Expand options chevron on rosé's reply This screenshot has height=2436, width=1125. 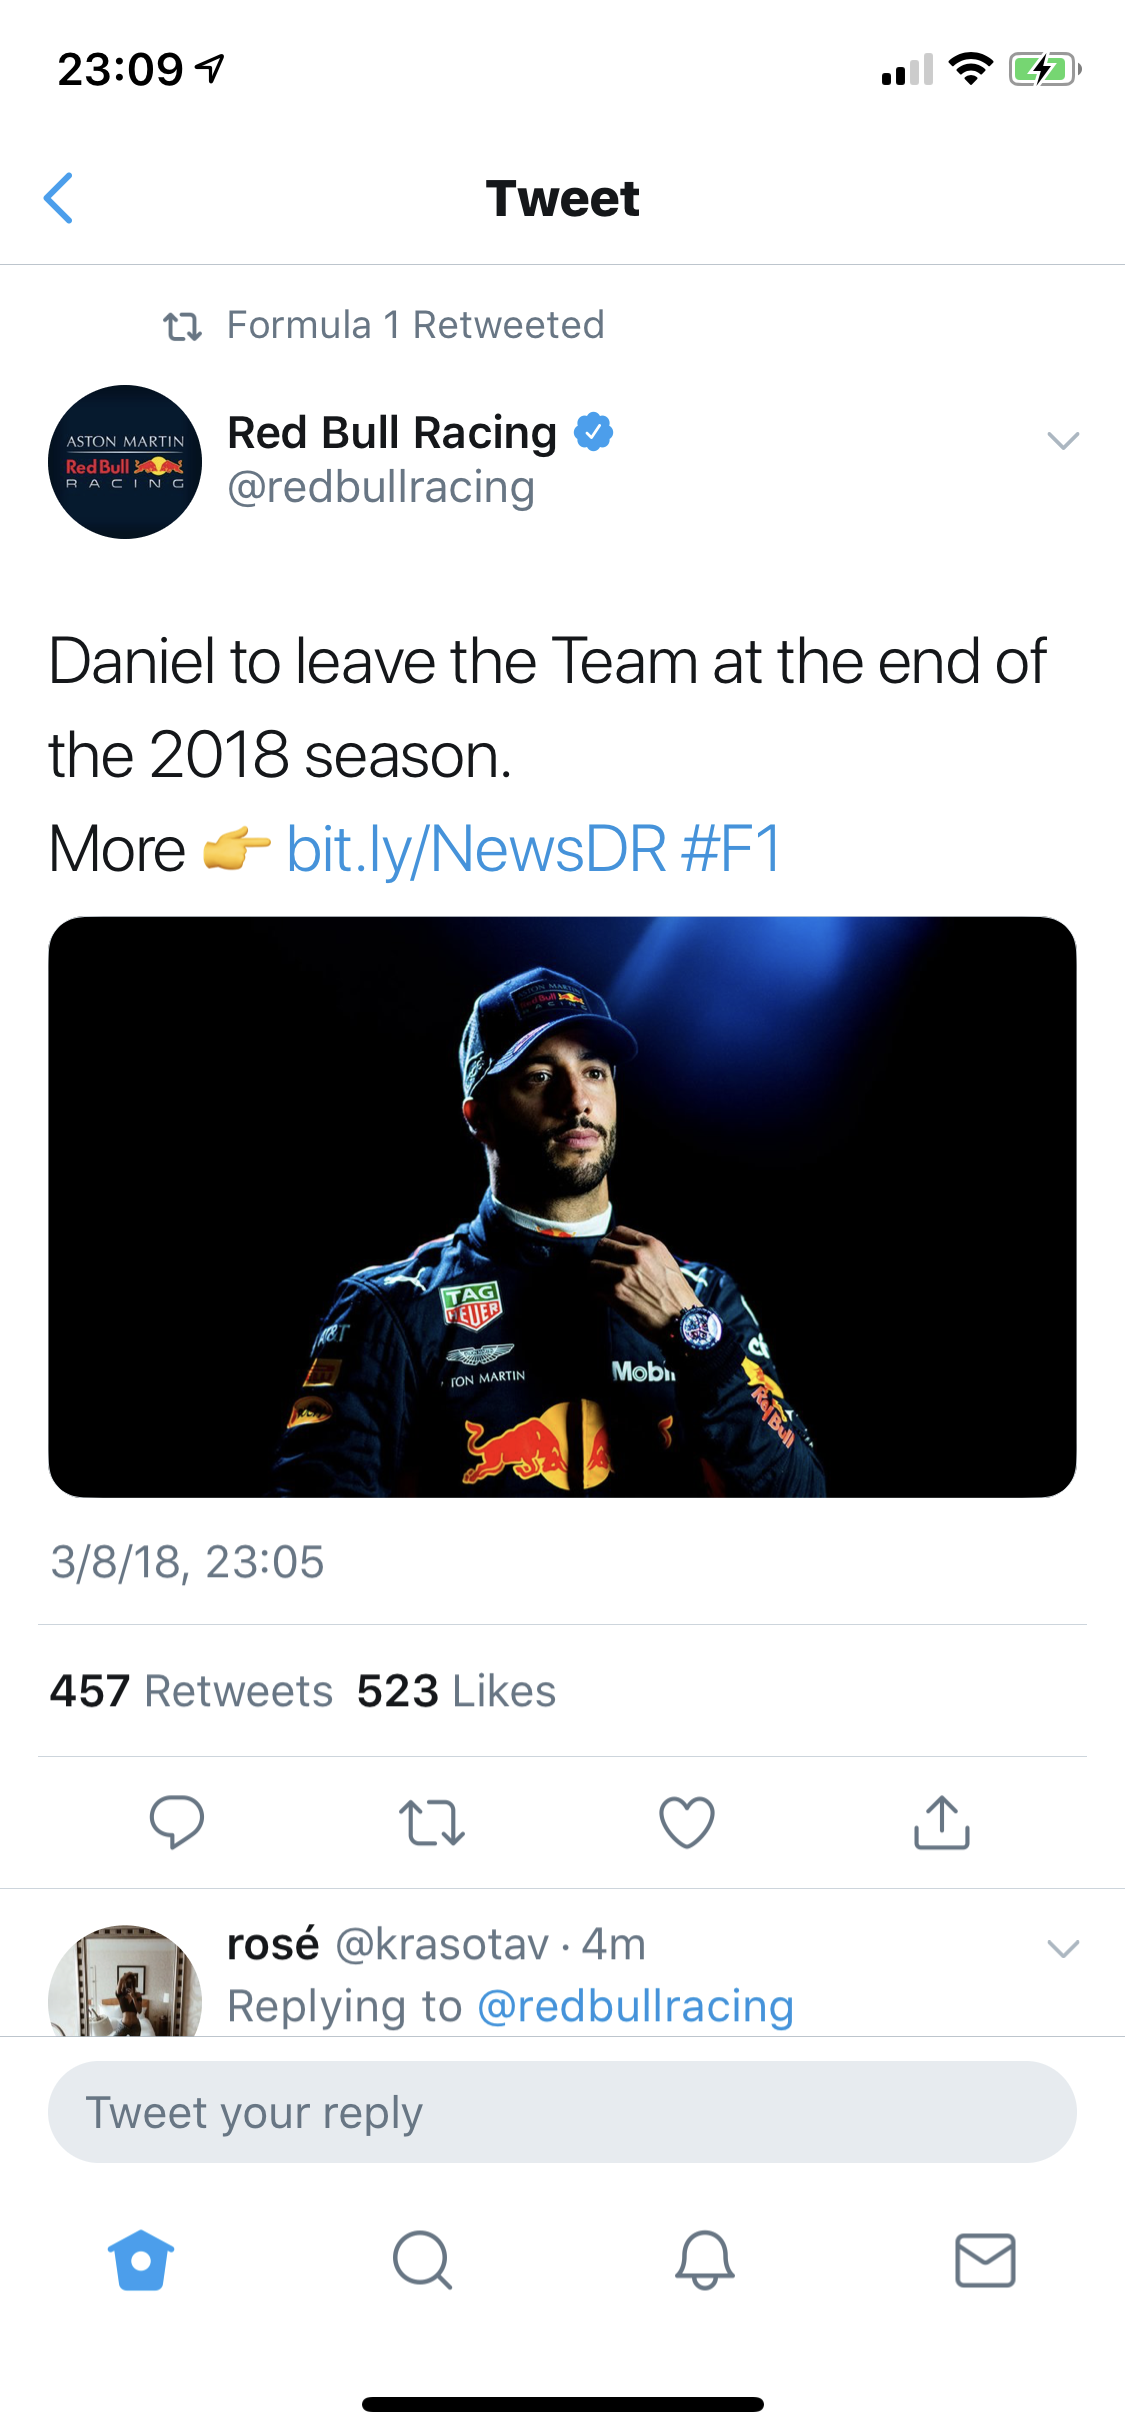tap(1062, 1948)
